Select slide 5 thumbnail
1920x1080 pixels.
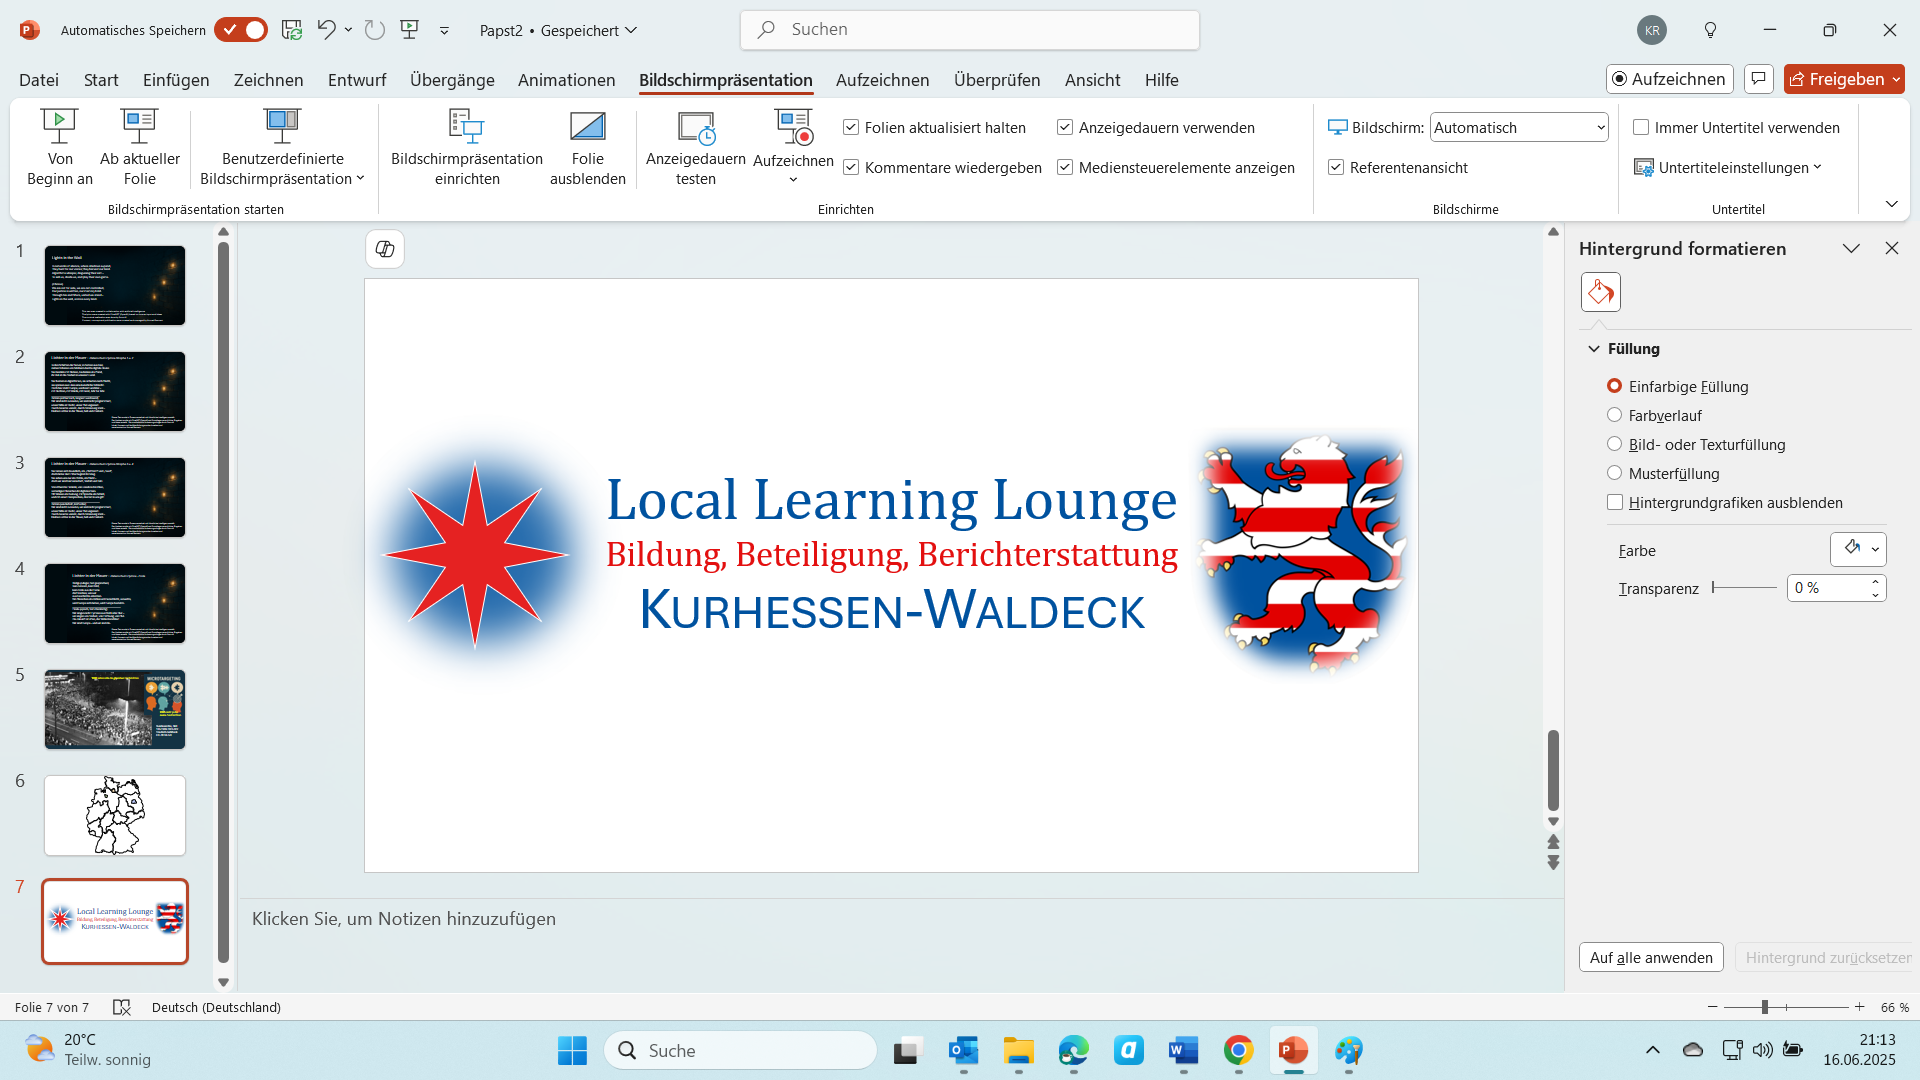coord(115,709)
